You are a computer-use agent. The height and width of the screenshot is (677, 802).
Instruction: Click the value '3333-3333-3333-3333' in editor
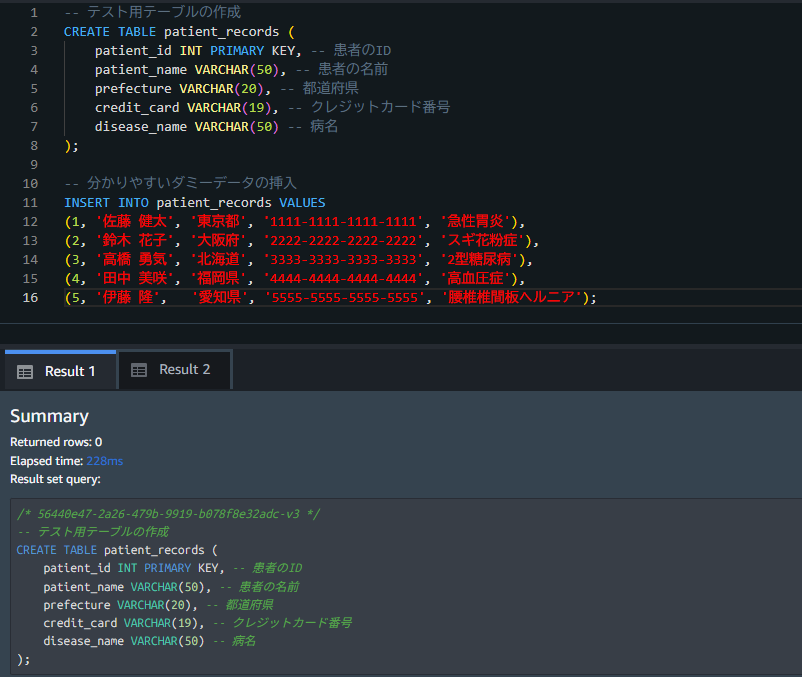(x=343, y=259)
